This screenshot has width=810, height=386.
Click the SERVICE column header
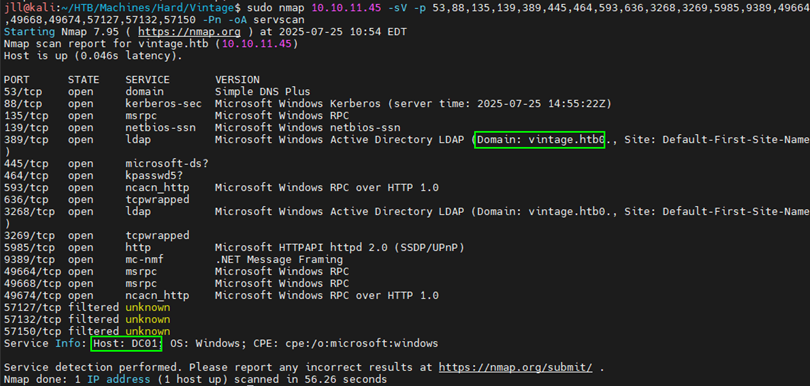click(x=148, y=80)
